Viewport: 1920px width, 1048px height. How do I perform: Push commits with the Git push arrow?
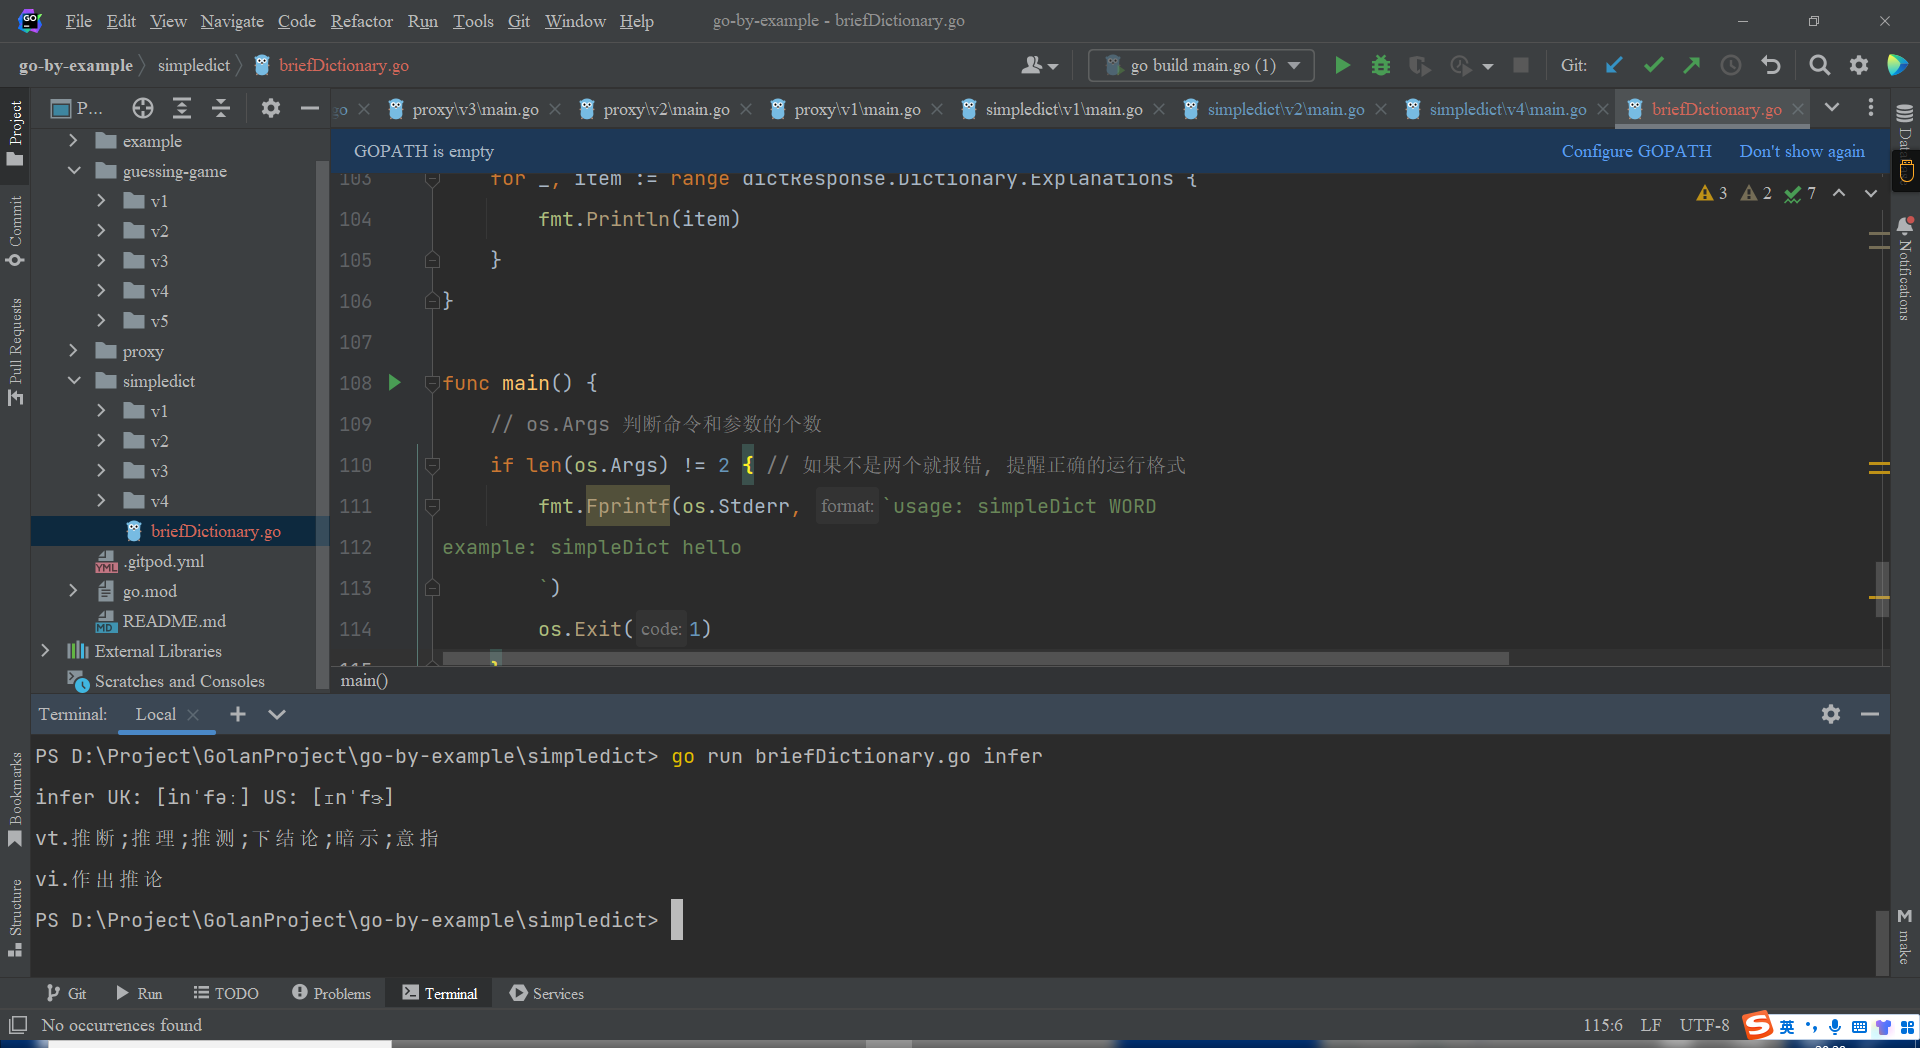(x=1692, y=66)
